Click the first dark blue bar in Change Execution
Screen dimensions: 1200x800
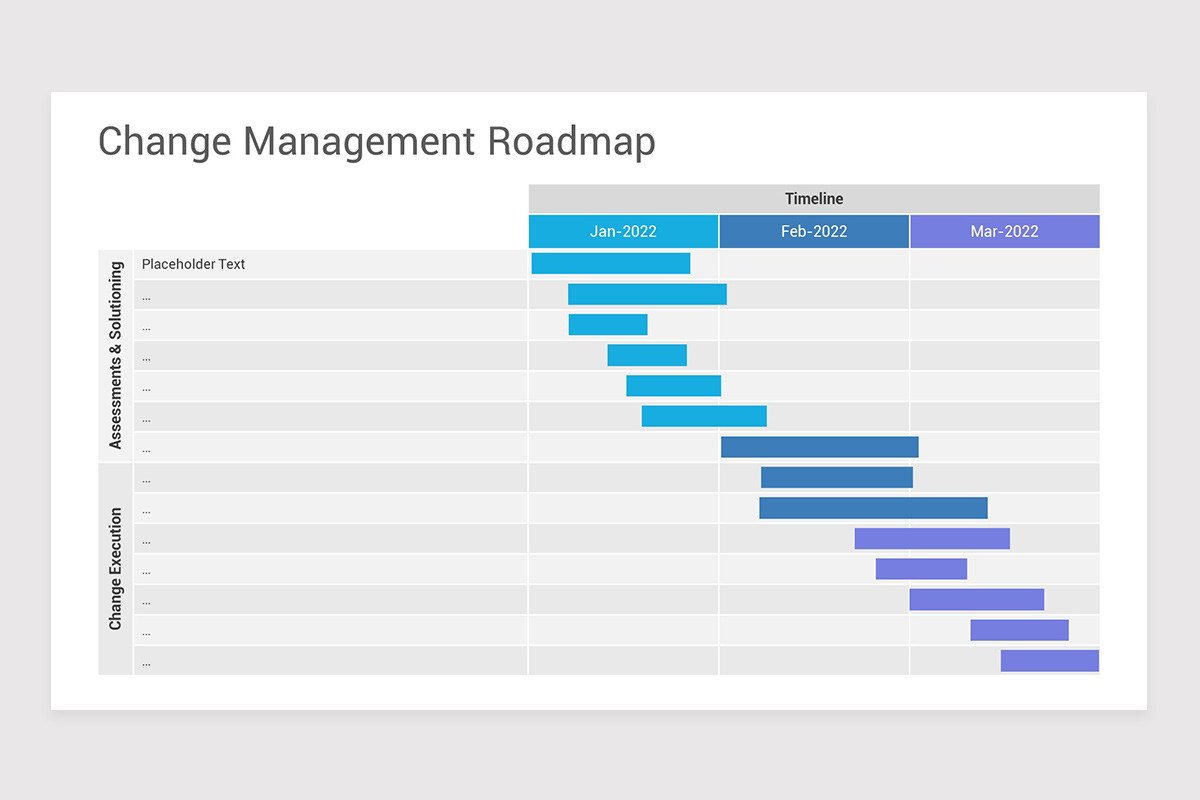(x=836, y=477)
